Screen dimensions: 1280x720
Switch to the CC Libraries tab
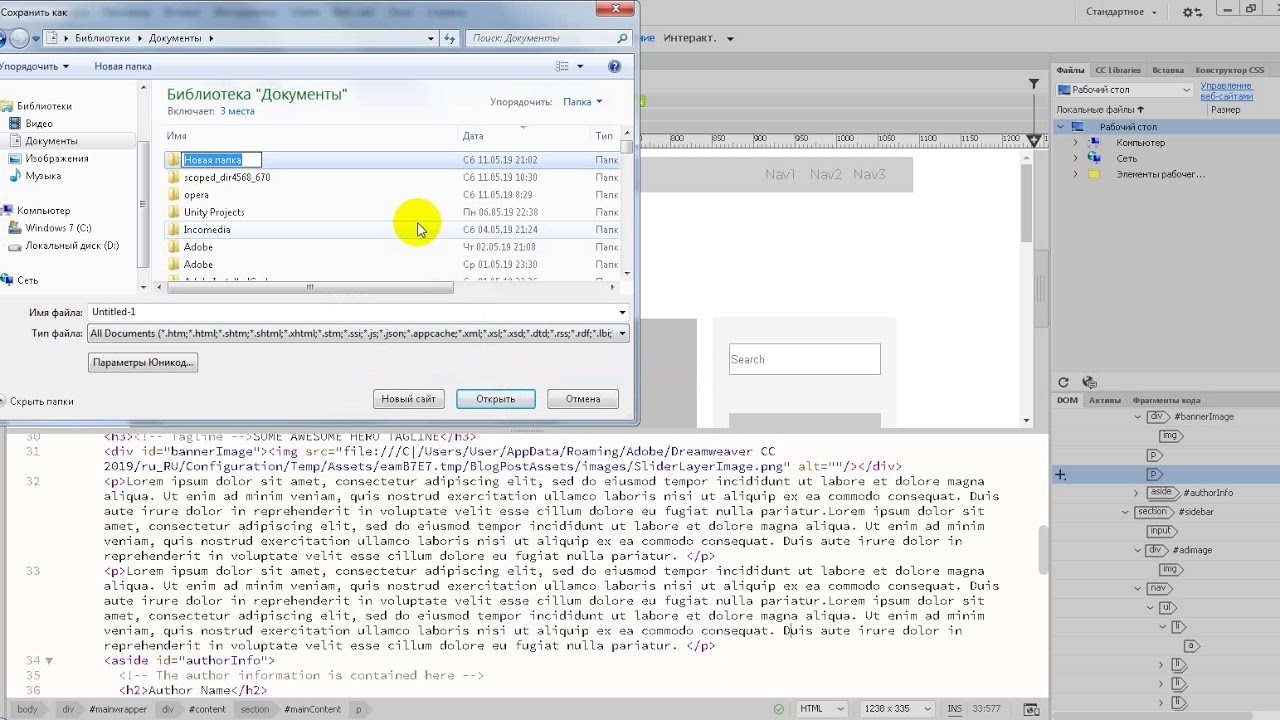click(1117, 70)
